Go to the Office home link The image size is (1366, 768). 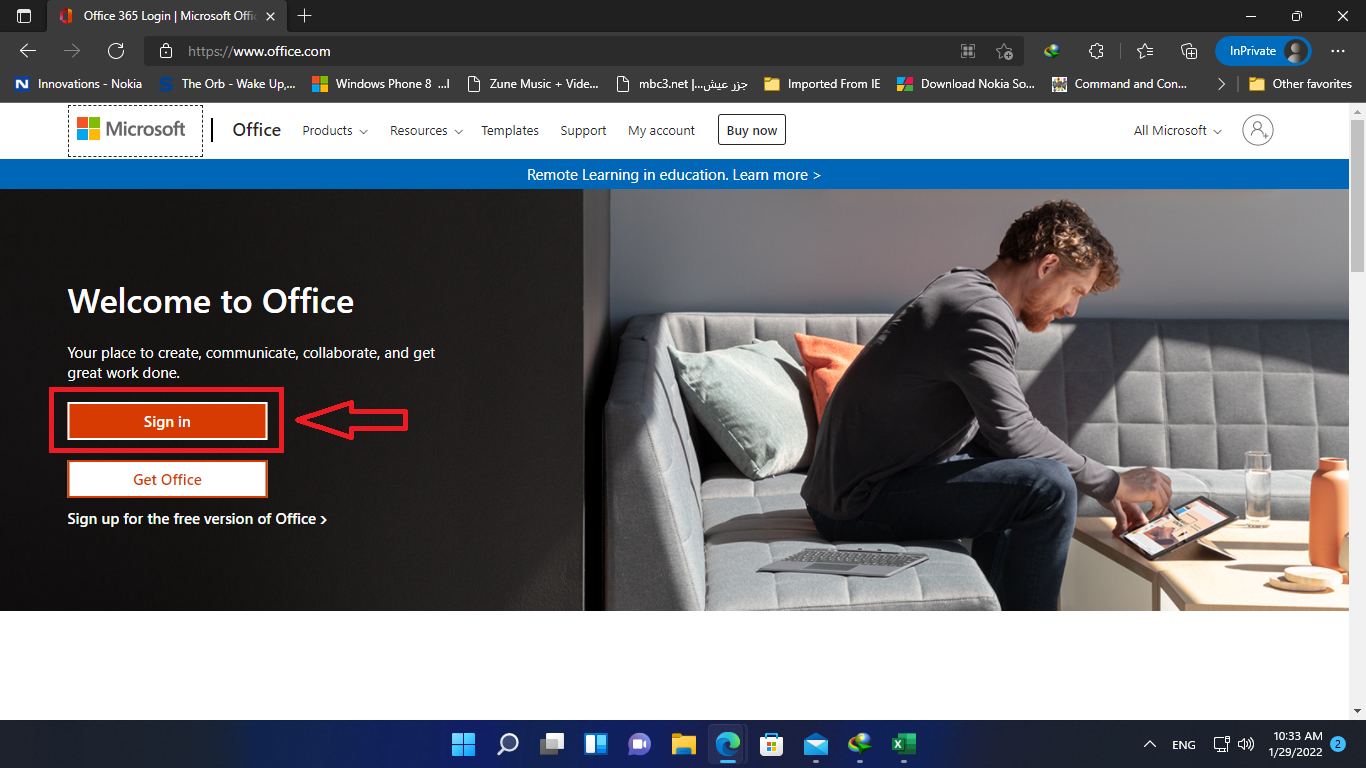click(x=257, y=130)
